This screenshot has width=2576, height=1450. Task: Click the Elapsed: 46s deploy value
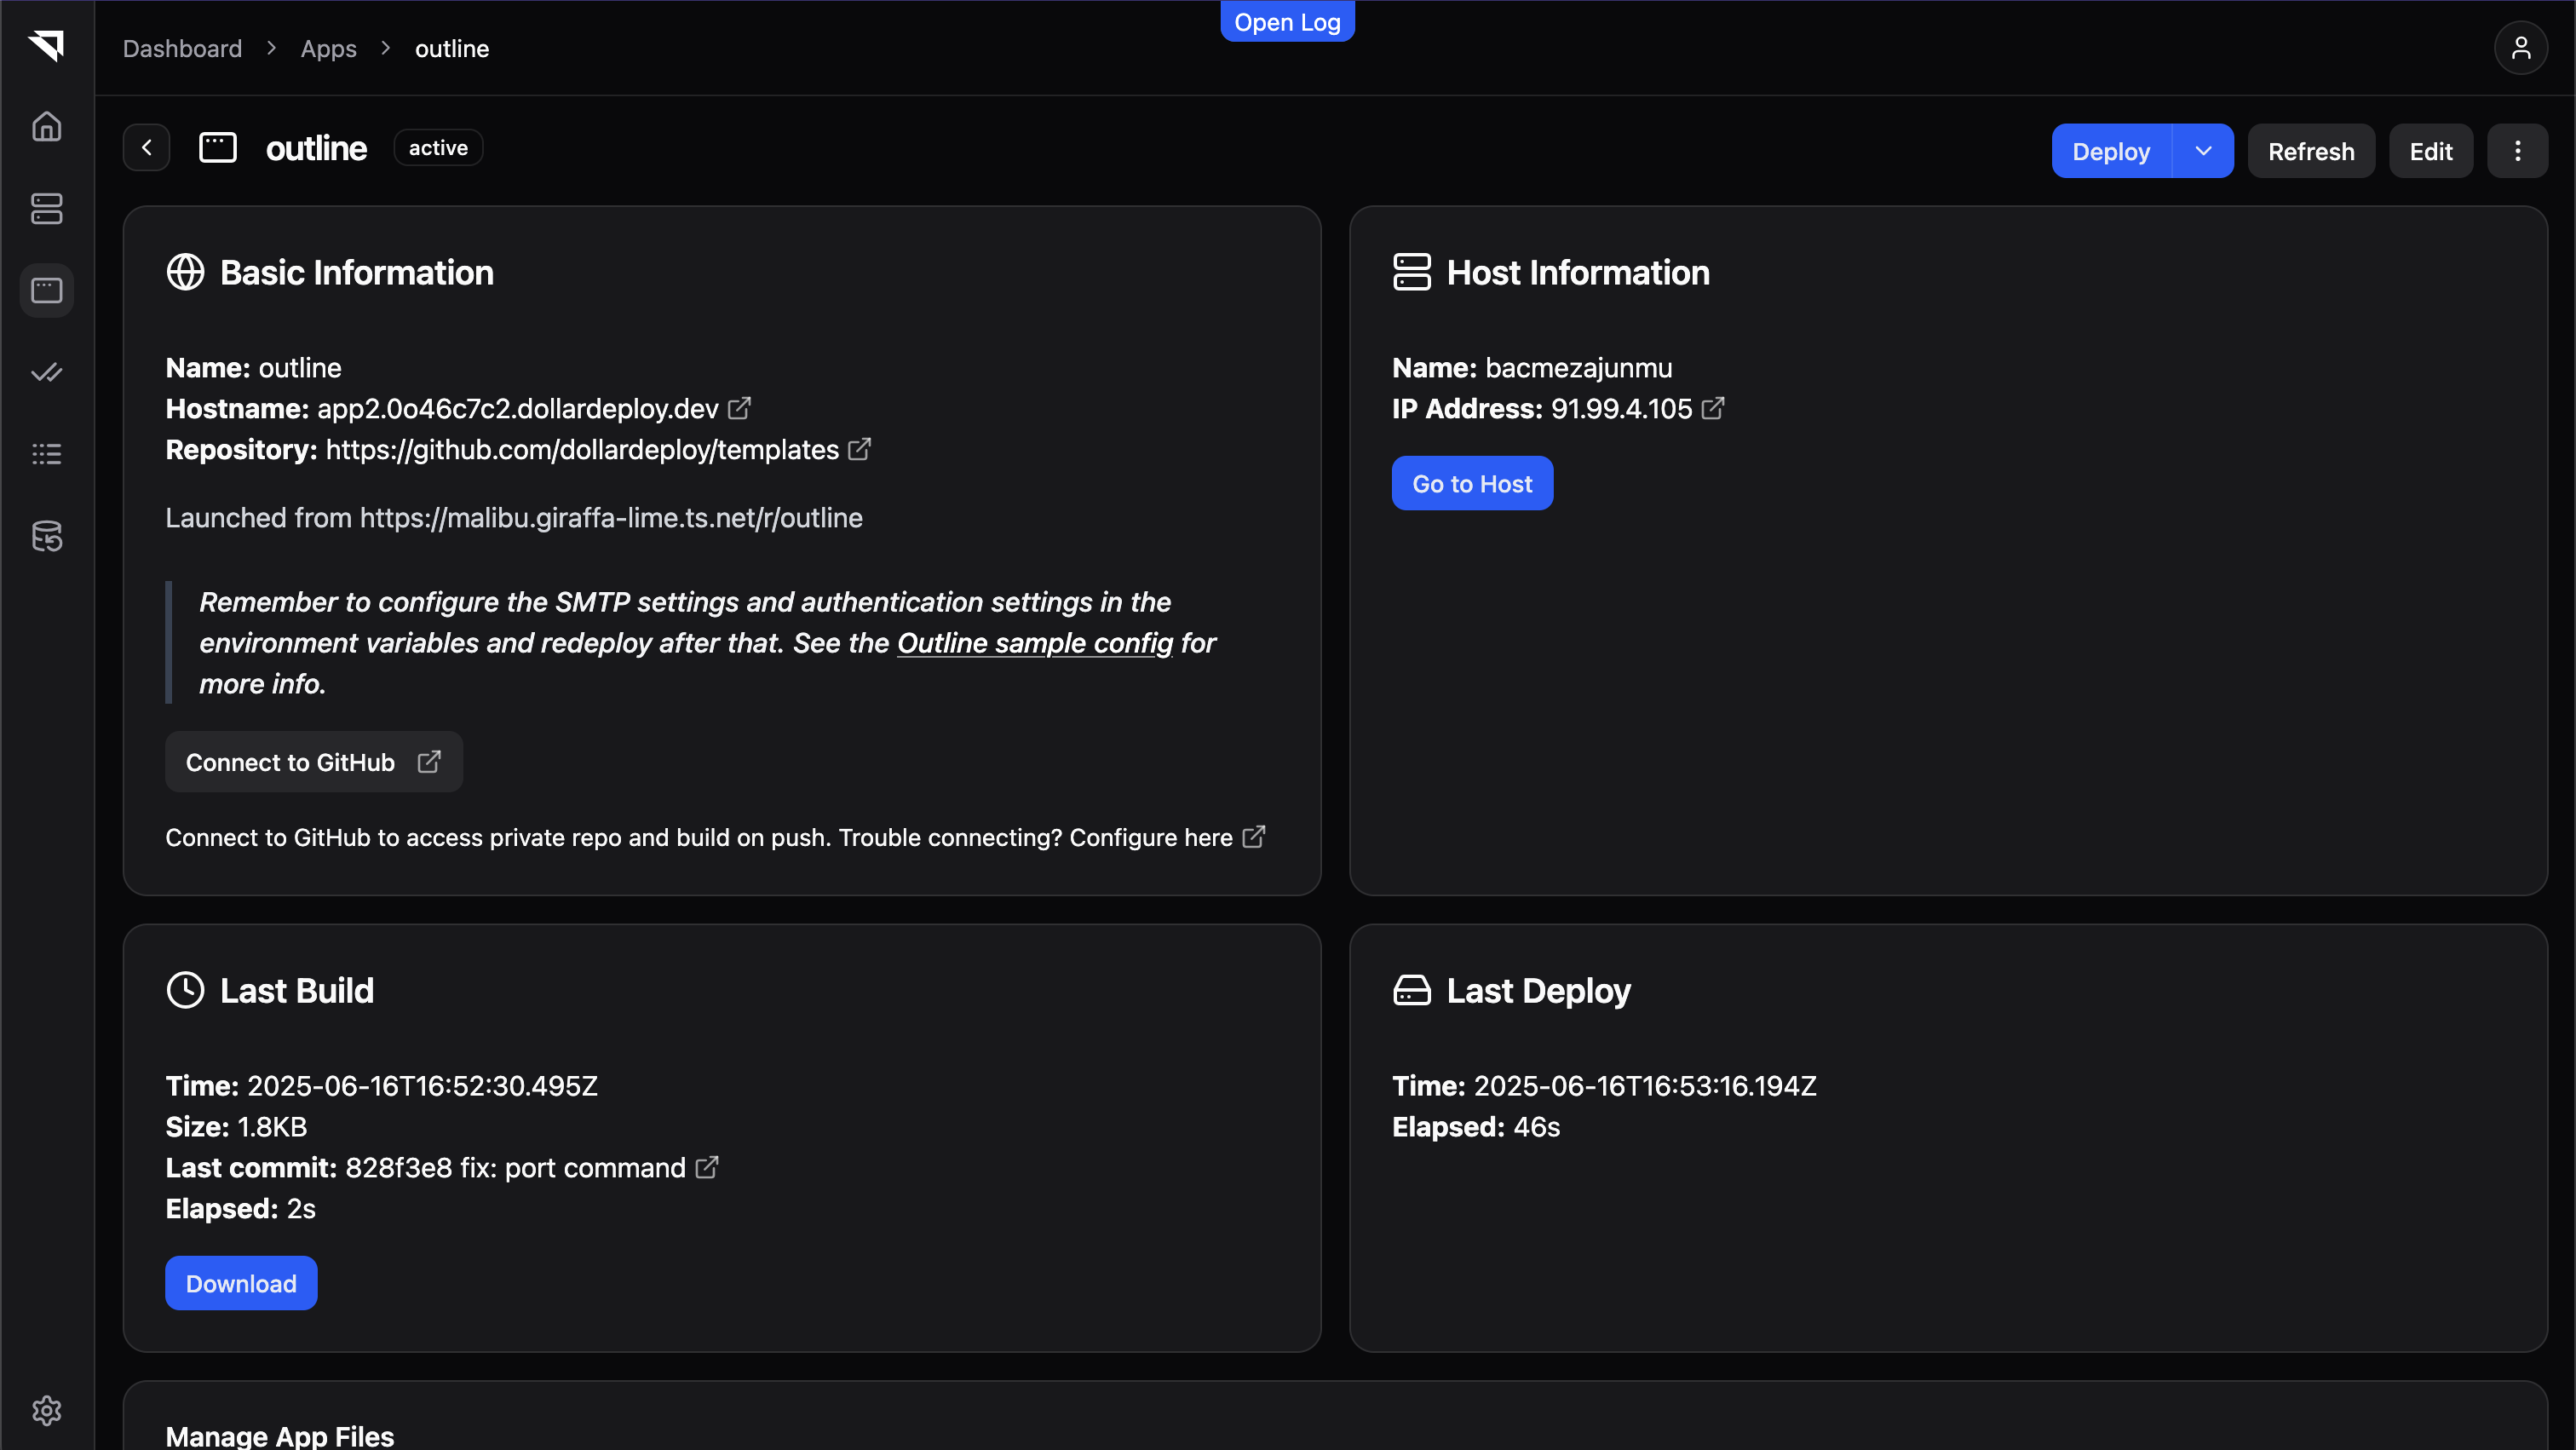coord(1536,1126)
